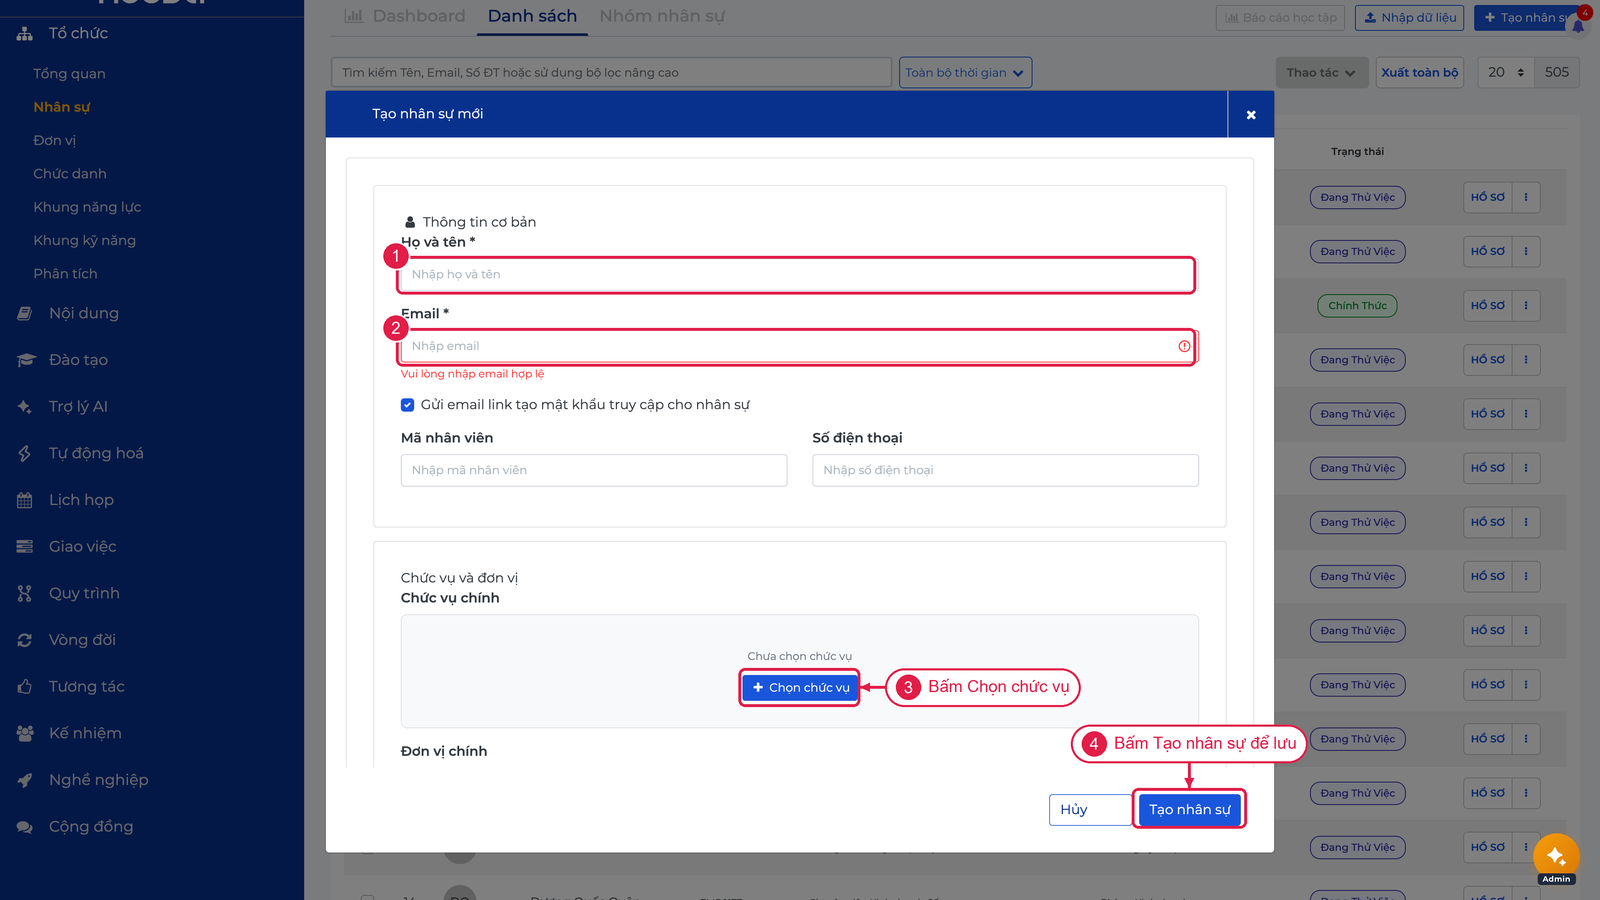Image resolution: width=1600 pixels, height=900 pixels.
Task: Open three-dot menu in first Đang Thử Việc row
Action: (x=1526, y=197)
